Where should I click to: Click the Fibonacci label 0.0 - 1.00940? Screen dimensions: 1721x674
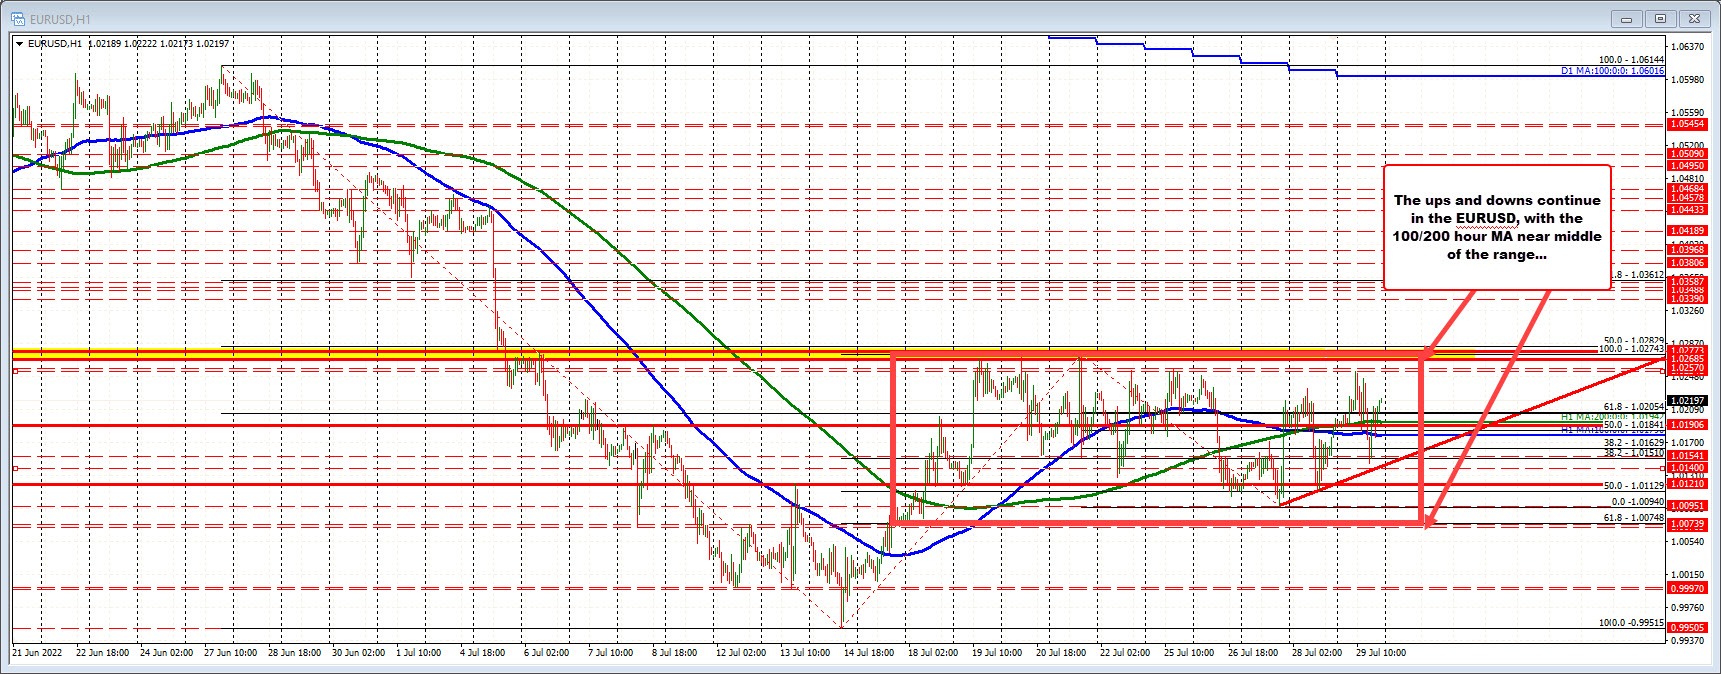tap(1637, 501)
